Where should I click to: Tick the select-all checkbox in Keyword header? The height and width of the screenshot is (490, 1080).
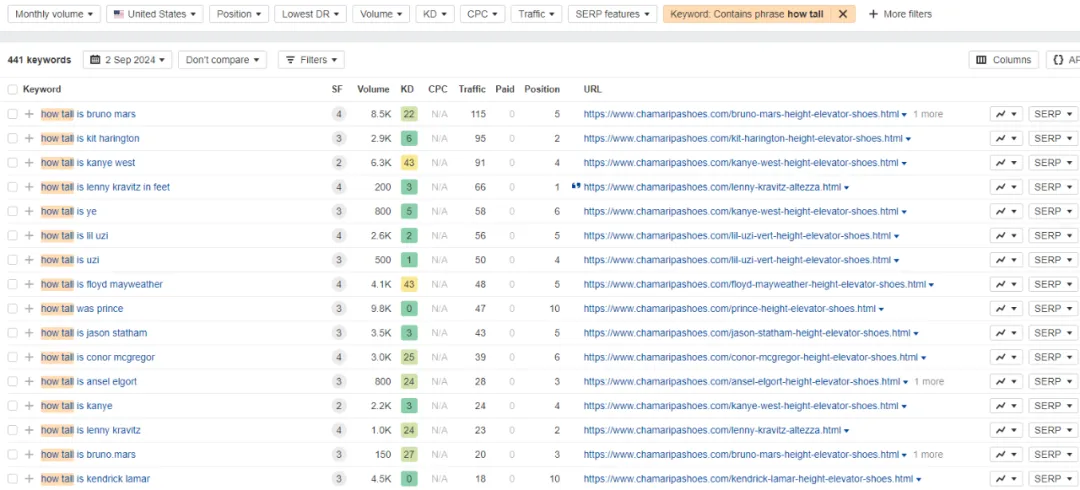click(x=12, y=89)
